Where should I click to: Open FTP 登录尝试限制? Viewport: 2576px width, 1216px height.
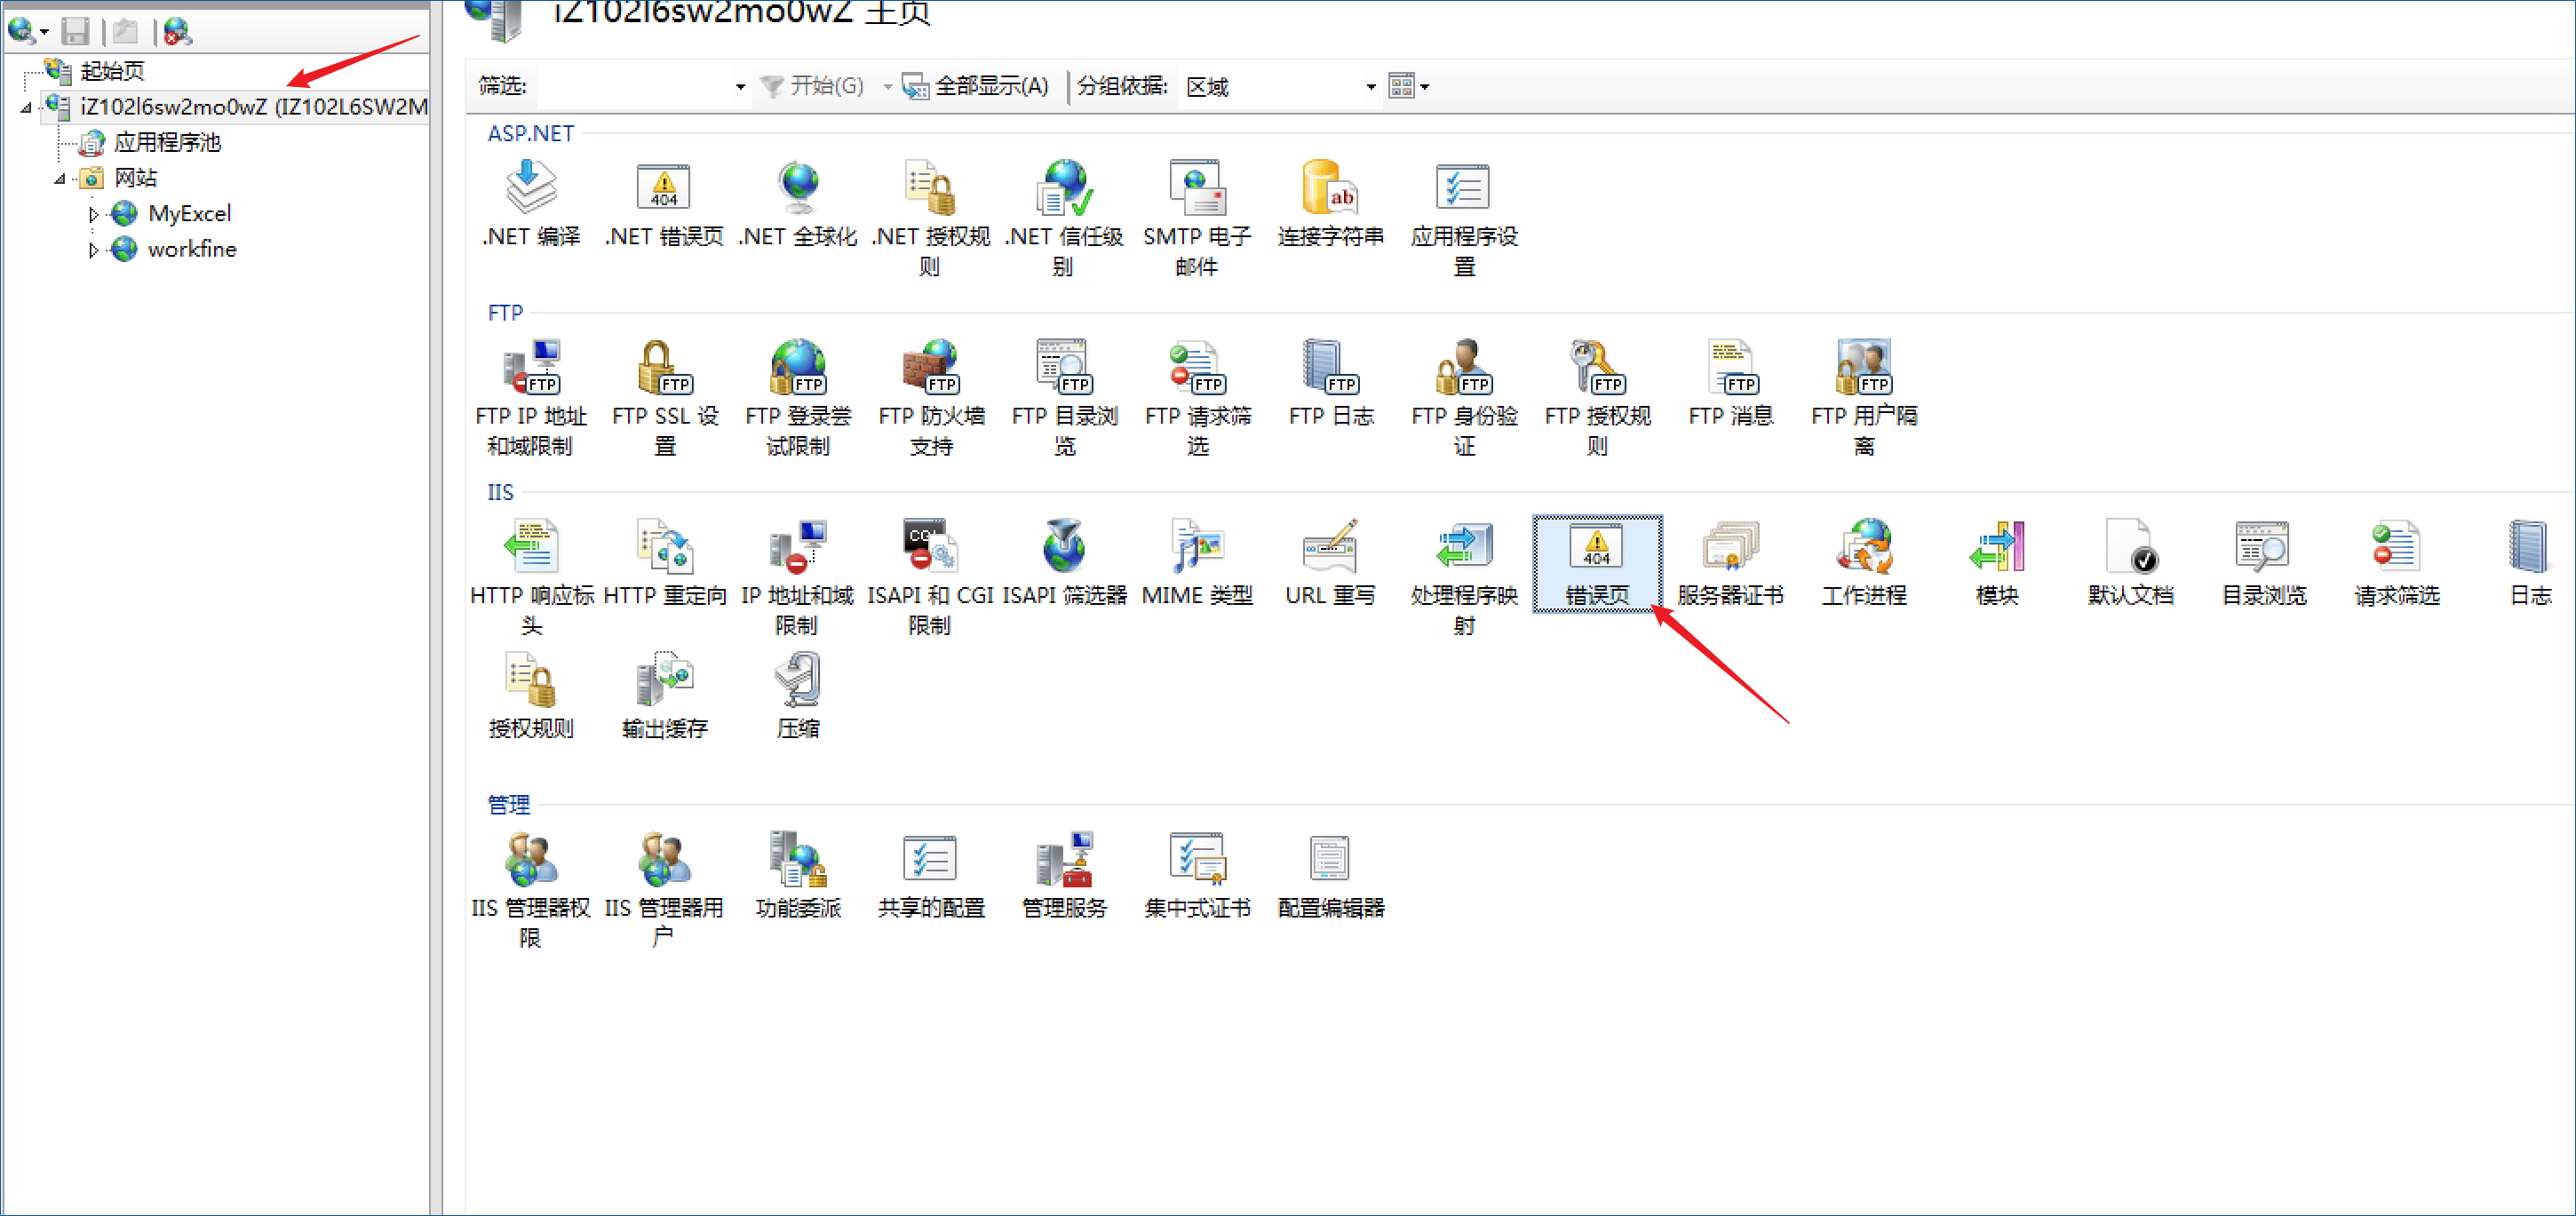coord(798,398)
